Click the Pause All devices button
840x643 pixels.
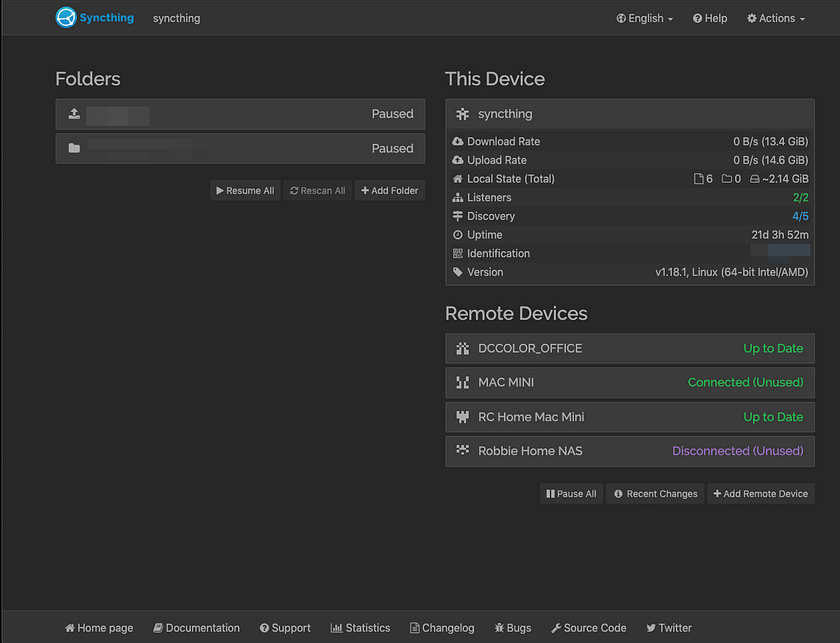pyautogui.click(x=571, y=494)
